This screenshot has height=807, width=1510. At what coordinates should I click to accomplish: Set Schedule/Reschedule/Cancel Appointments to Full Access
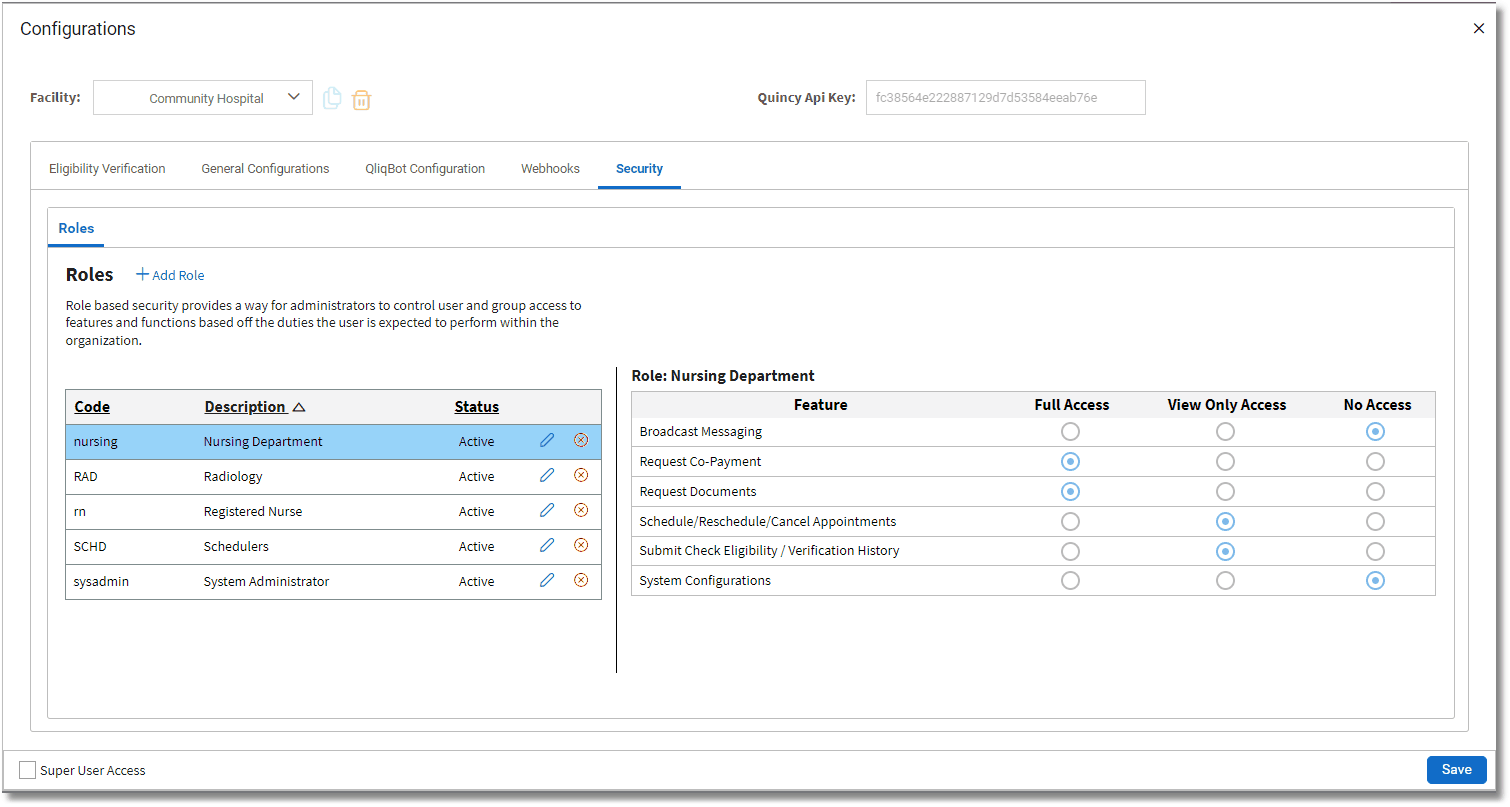click(x=1071, y=522)
